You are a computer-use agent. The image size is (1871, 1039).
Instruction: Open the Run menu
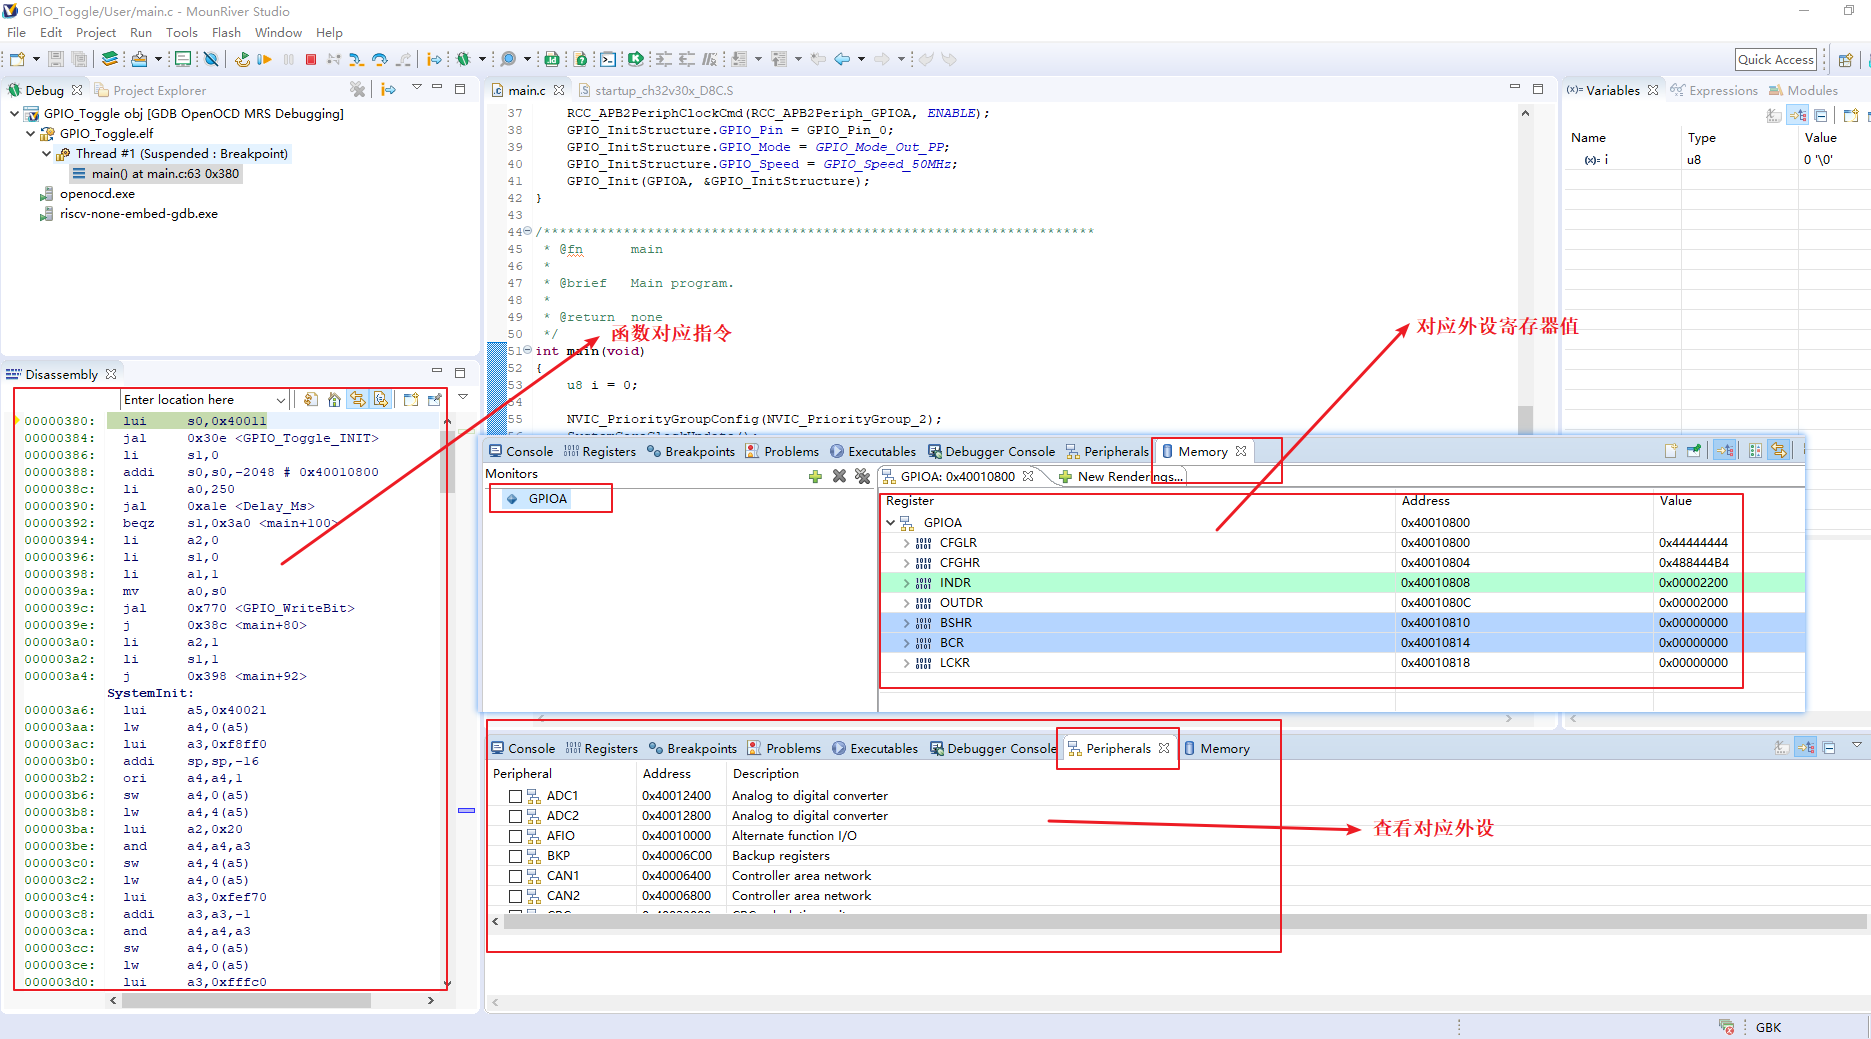(x=141, y=32)
